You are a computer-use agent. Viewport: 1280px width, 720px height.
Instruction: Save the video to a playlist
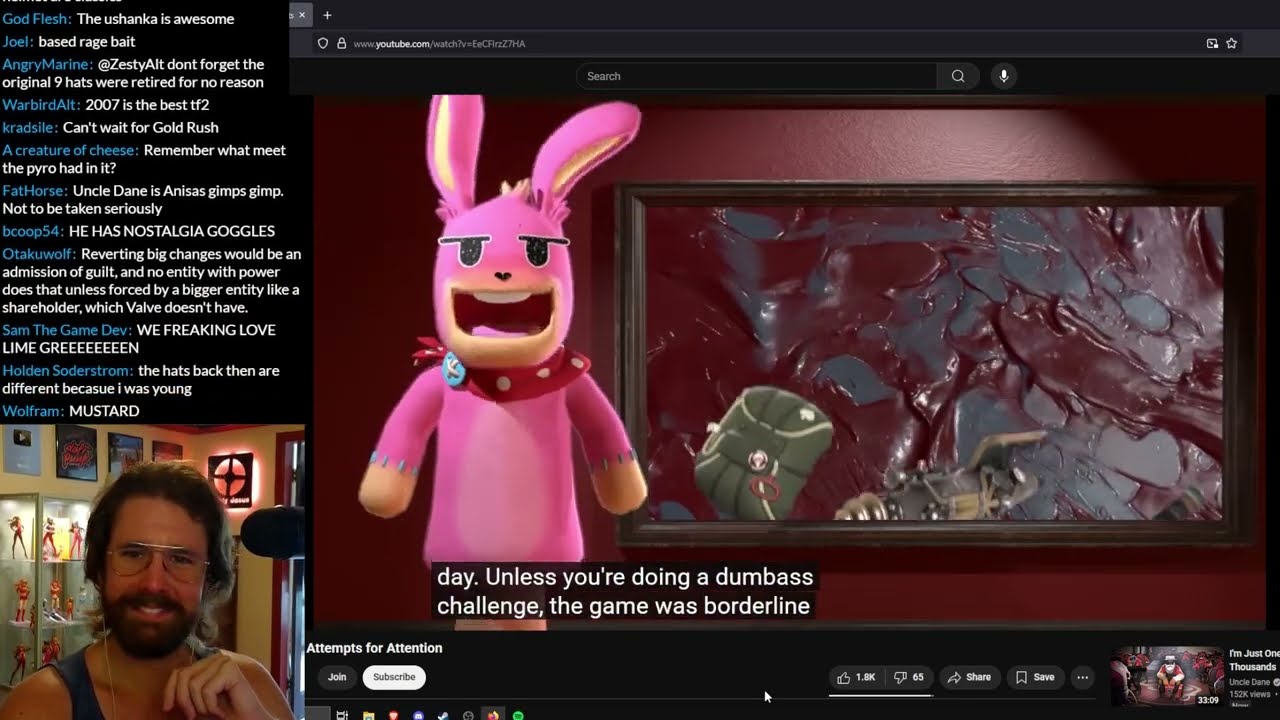click(x=1035, y=677)
